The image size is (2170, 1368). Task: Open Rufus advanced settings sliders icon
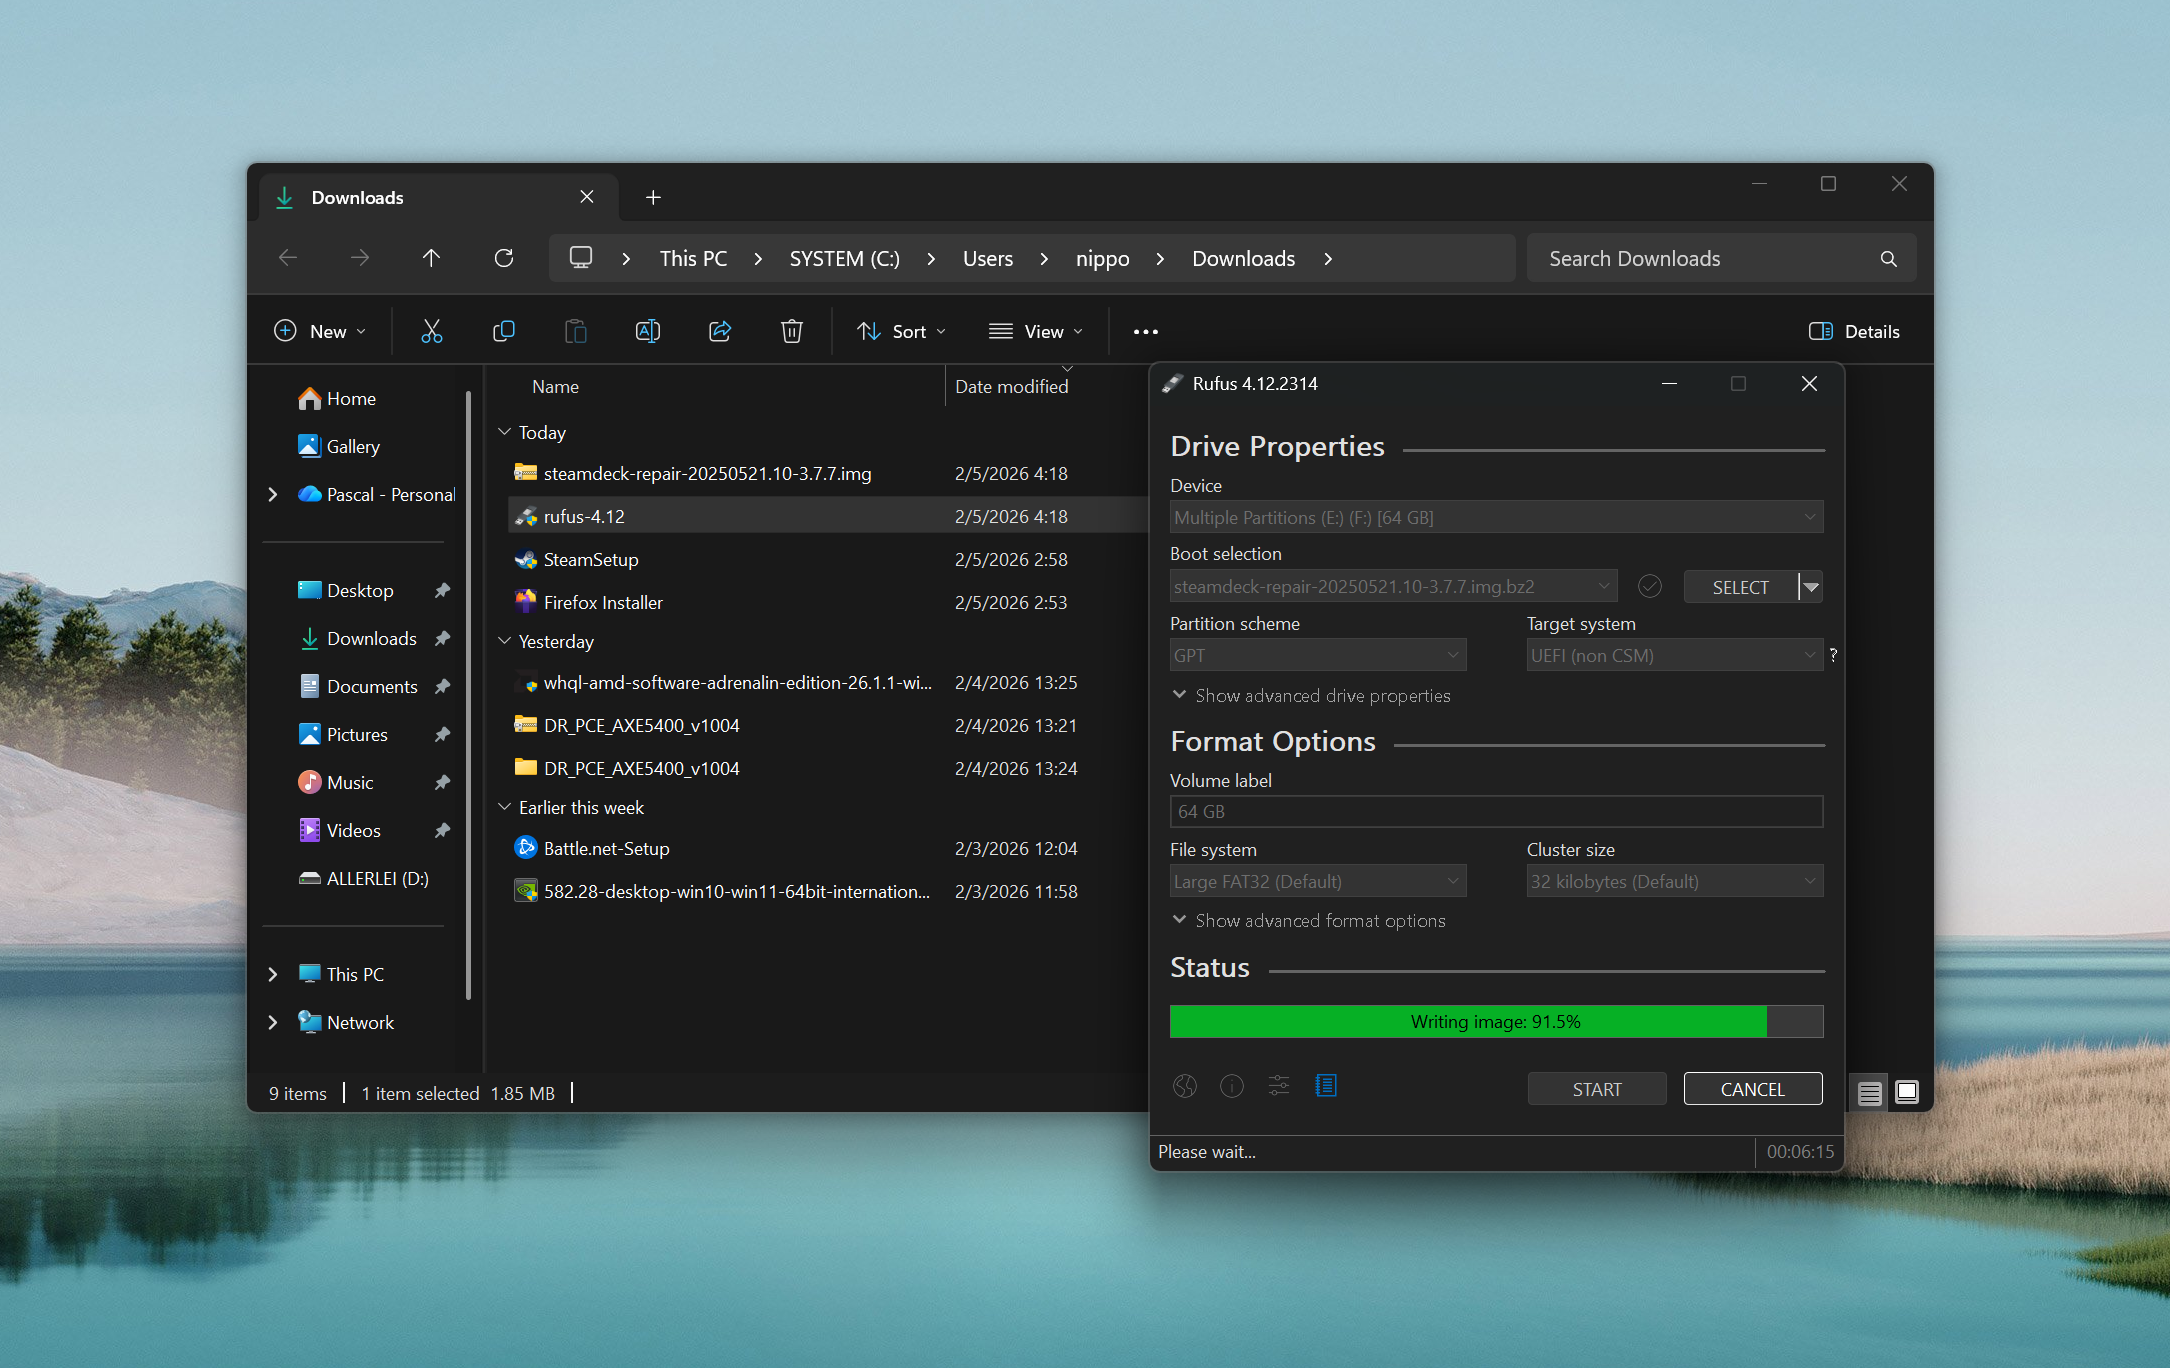(1278, 1086)
